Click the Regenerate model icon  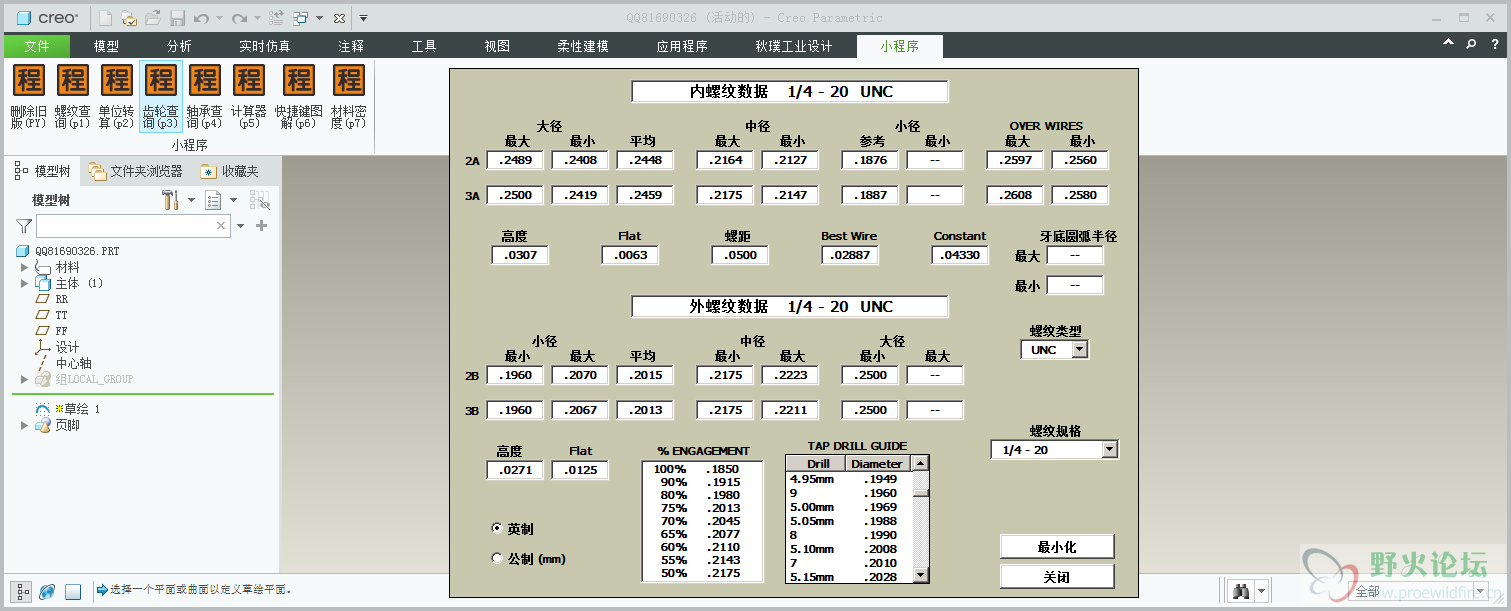click(276, 18)
